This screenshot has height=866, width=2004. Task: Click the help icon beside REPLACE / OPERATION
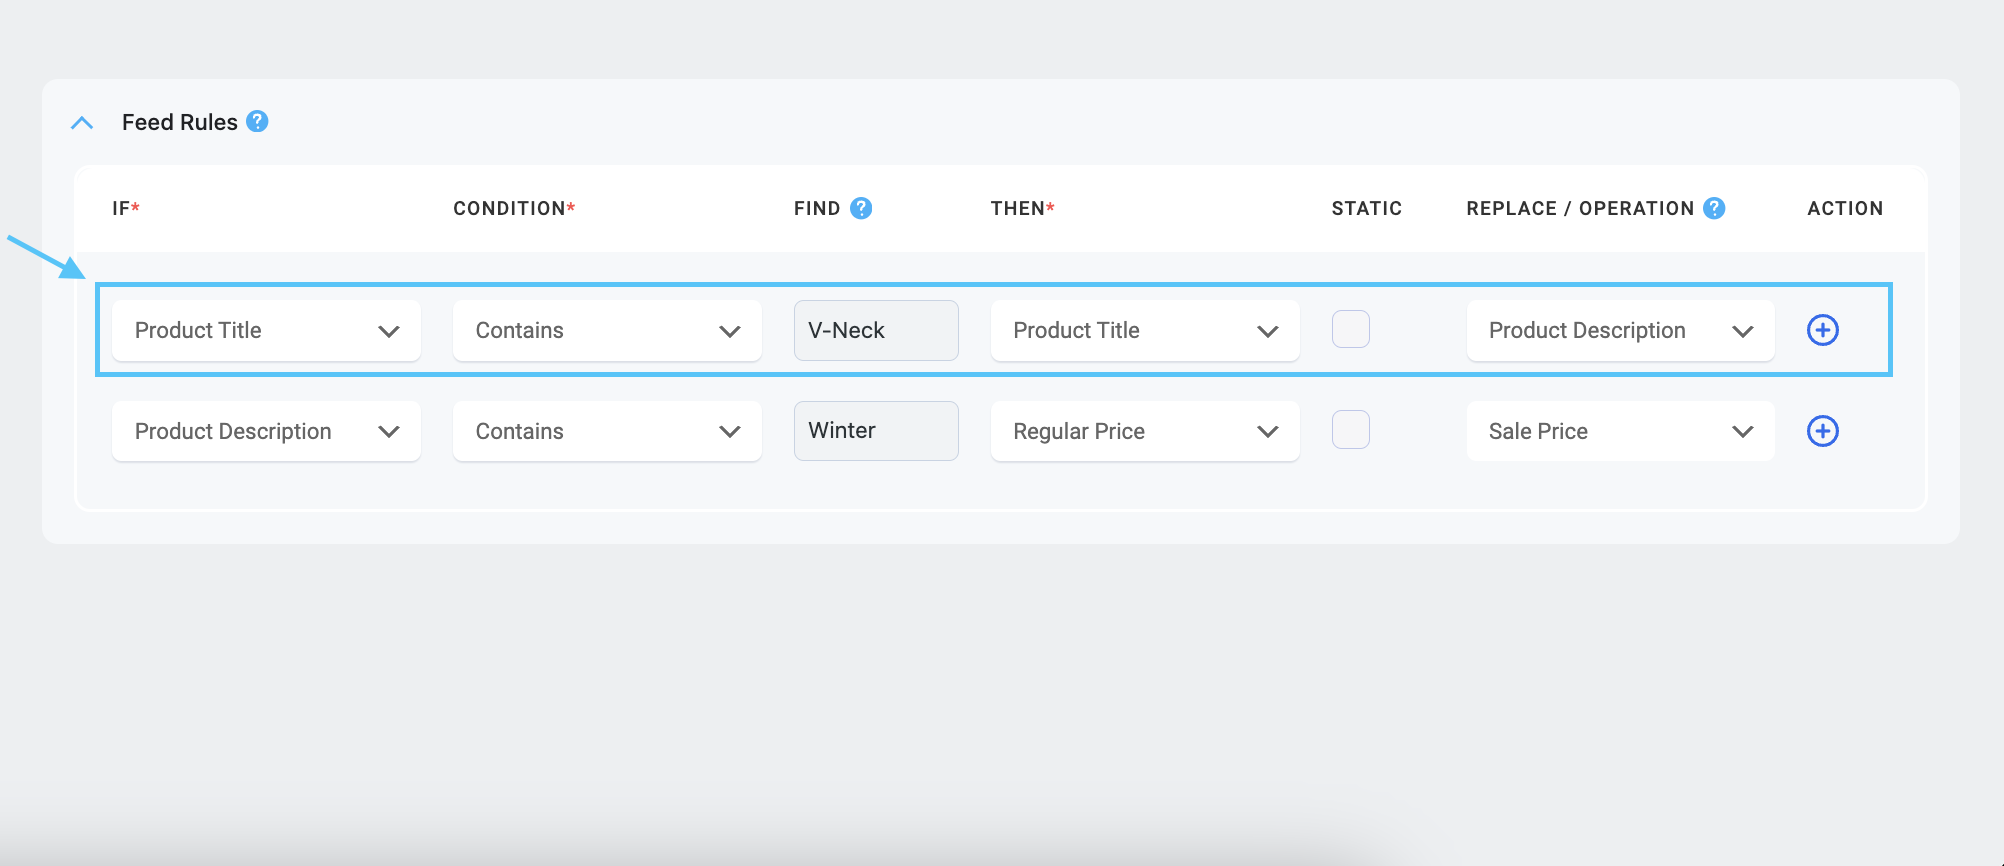point(1714,208)
